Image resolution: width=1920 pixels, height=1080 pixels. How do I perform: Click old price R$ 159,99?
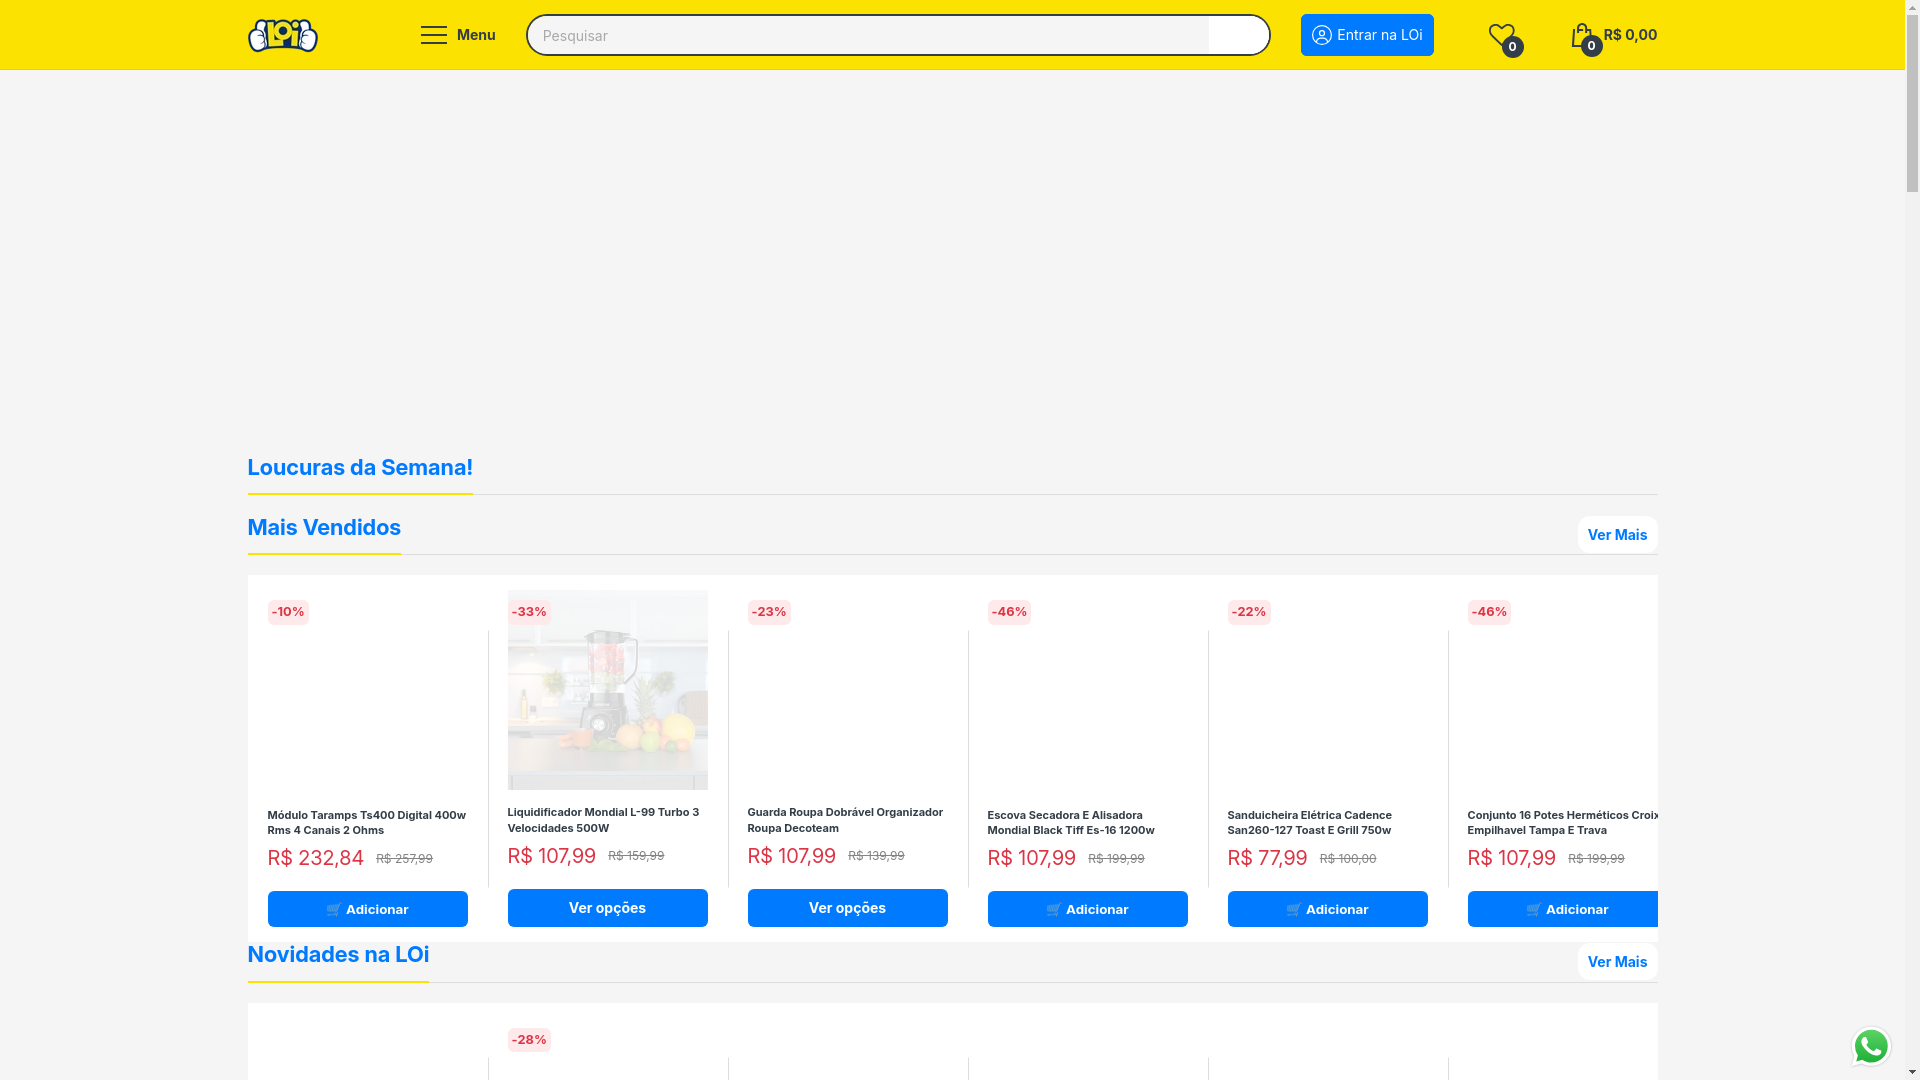pyautogui.click(x=636, y=856)
